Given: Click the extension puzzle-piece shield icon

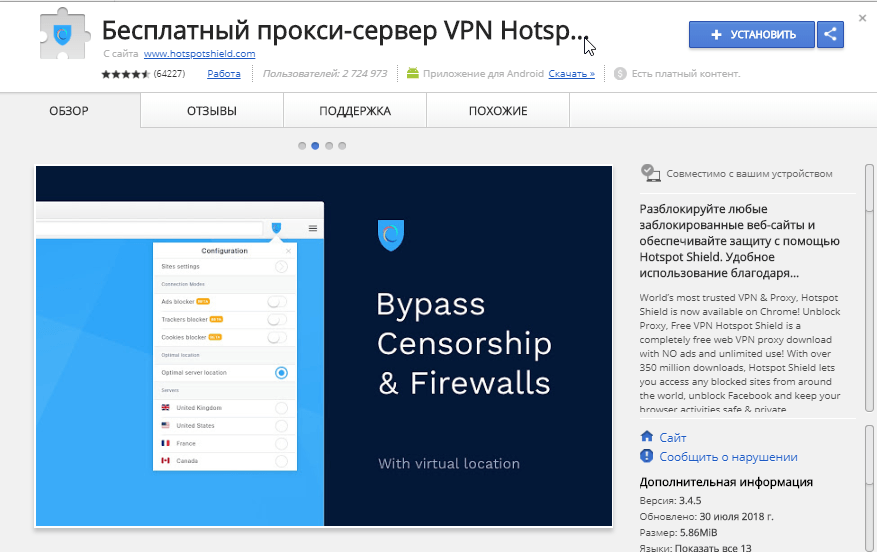Looking at the screenshot, I should [64, 34].
